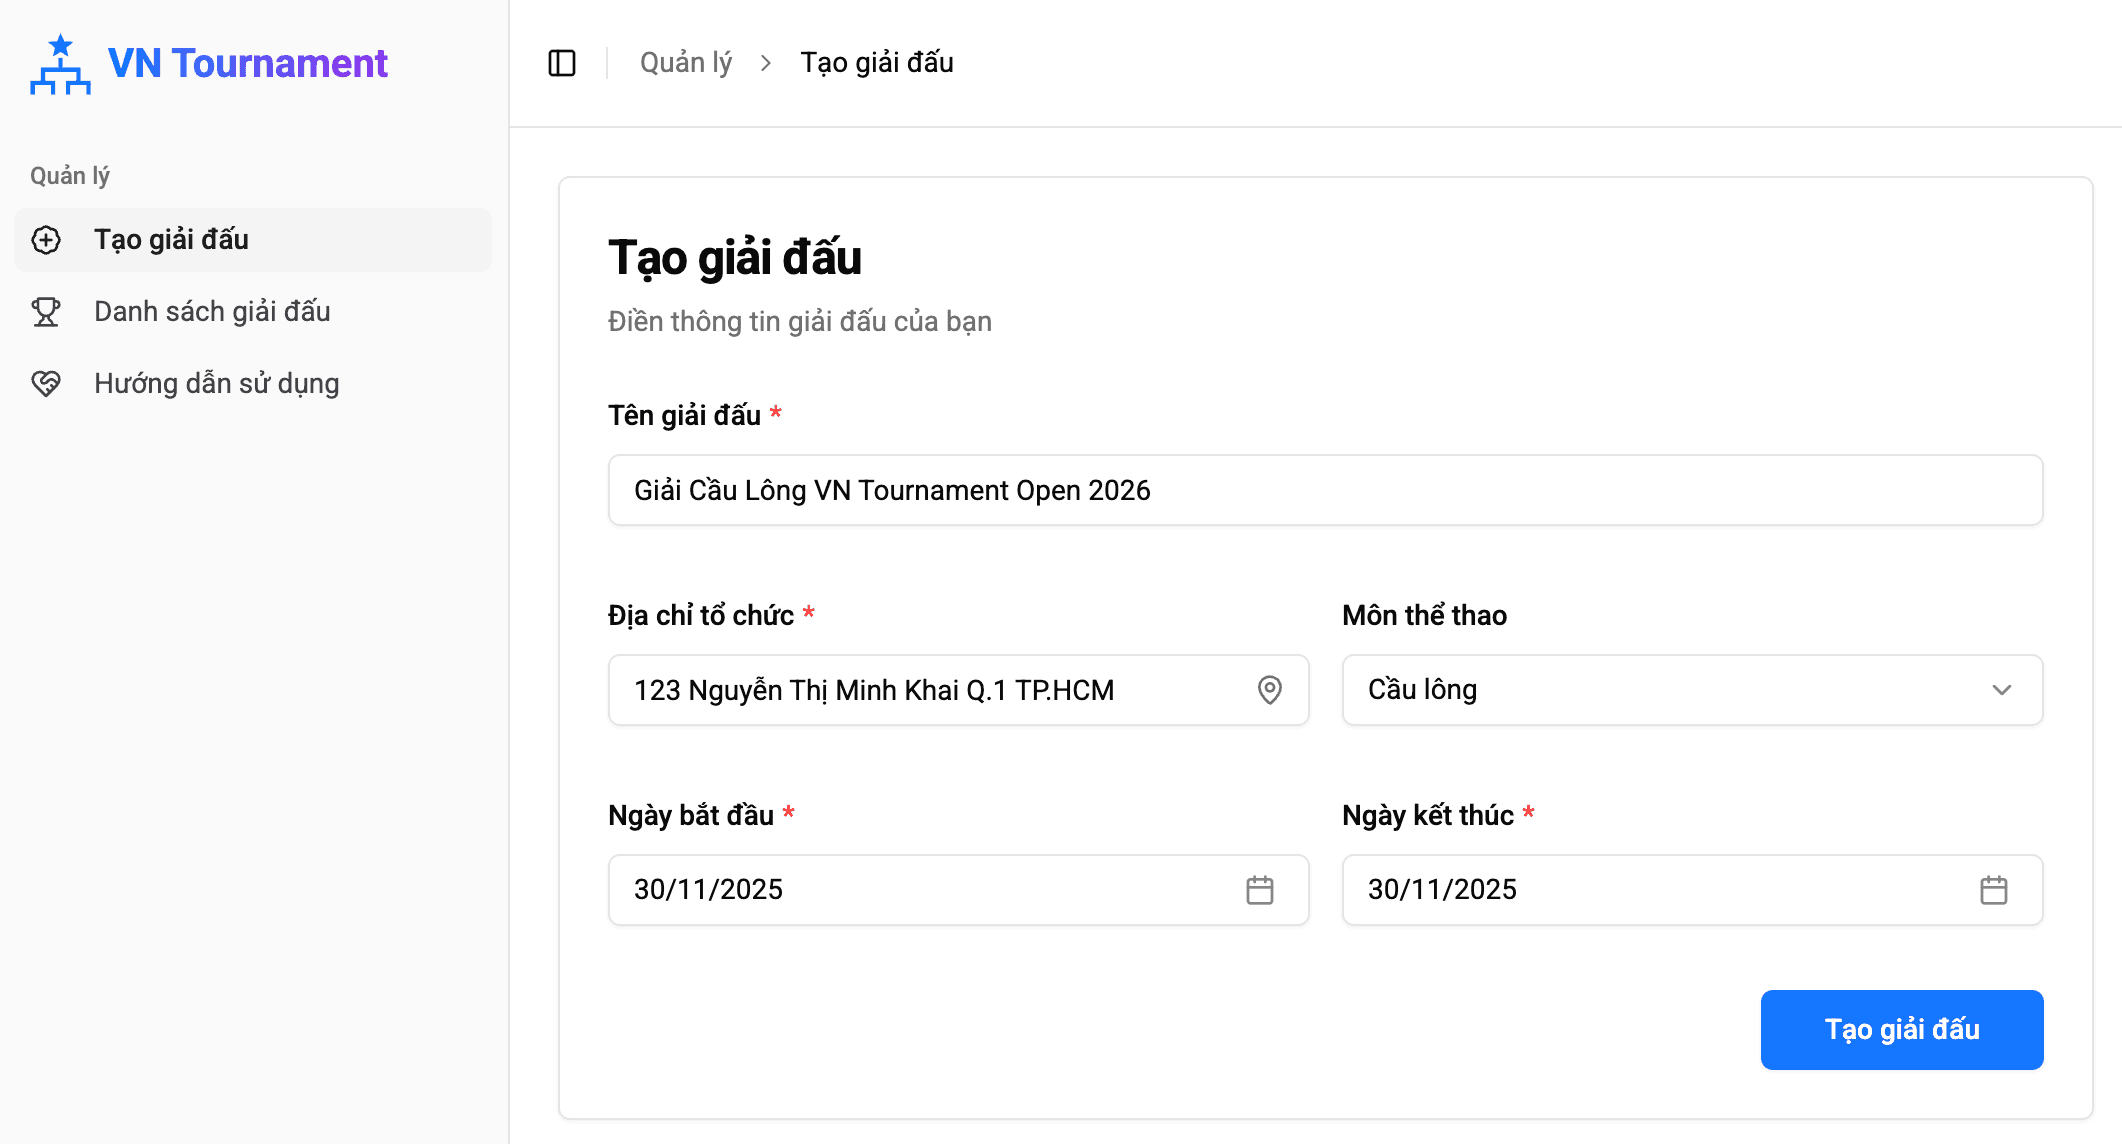Open Danh sách giải đấu menu item
The height and width of the screenshot is (1144, 2122).
(253, 312)
